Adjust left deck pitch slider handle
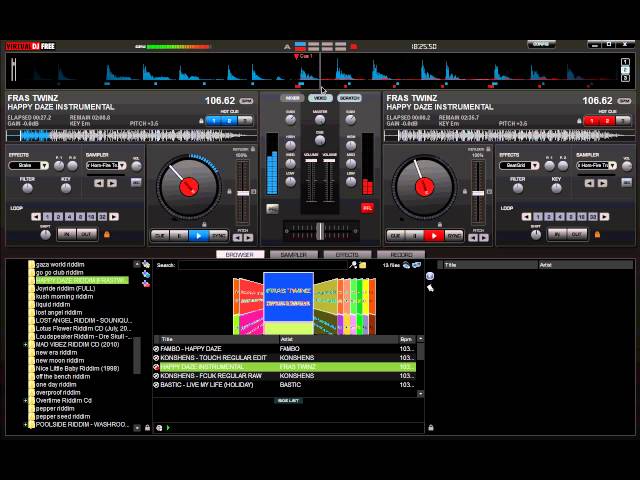The image size is (640, 480). pos(243,193)
